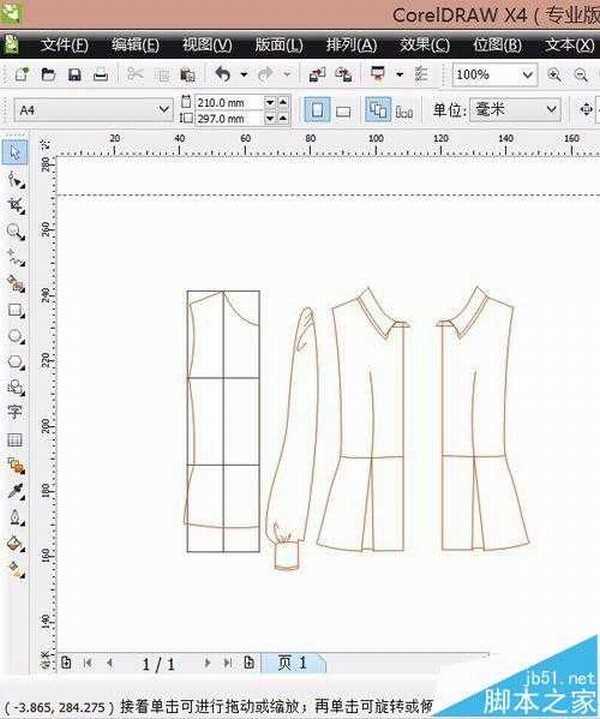Screen dimensions: 600x719
Task: Open the 100% zoom level dropdown
Action: tap(527, 75)
